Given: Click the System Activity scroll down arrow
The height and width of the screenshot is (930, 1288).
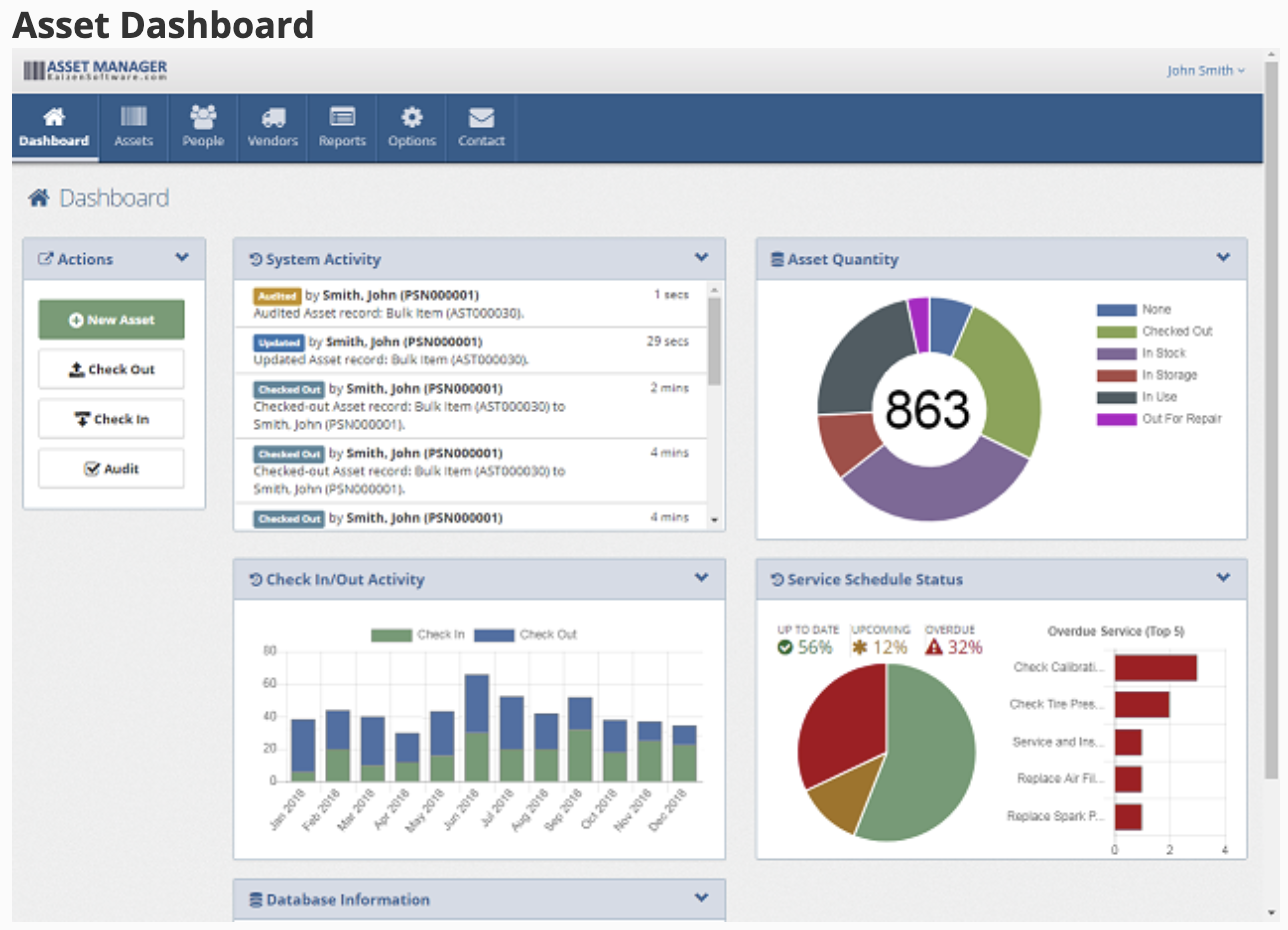Looking at the screenshot, I should tap(714, 521).
